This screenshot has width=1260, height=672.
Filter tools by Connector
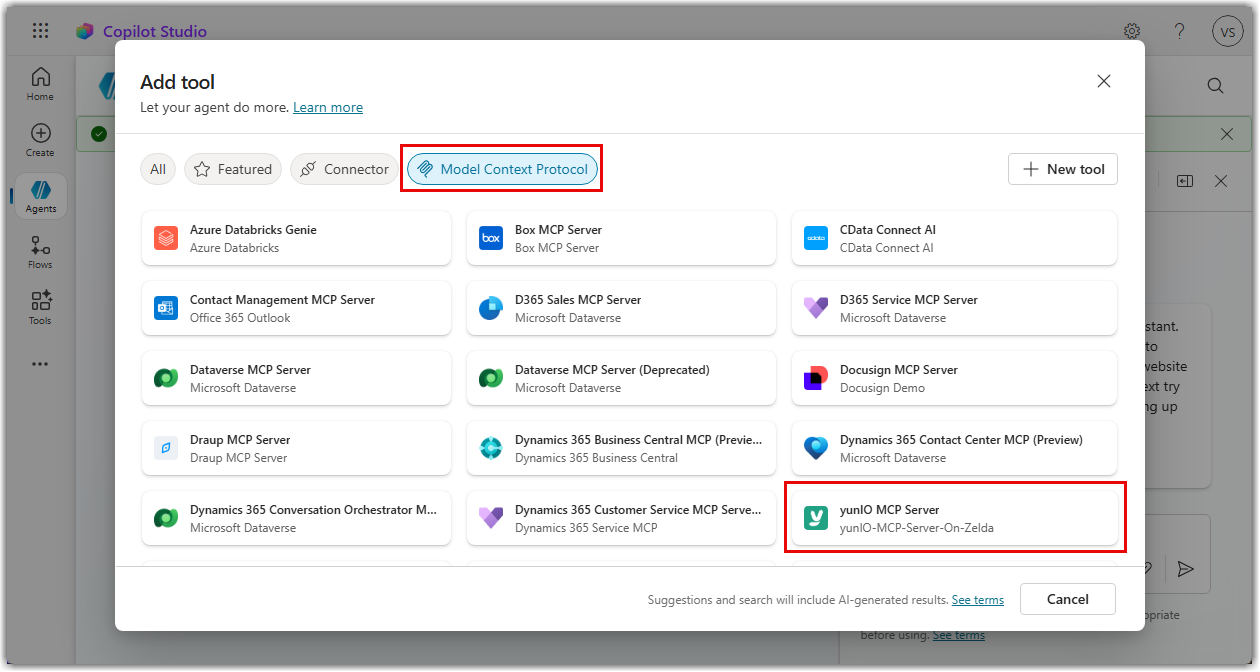(x=344, y=169)
